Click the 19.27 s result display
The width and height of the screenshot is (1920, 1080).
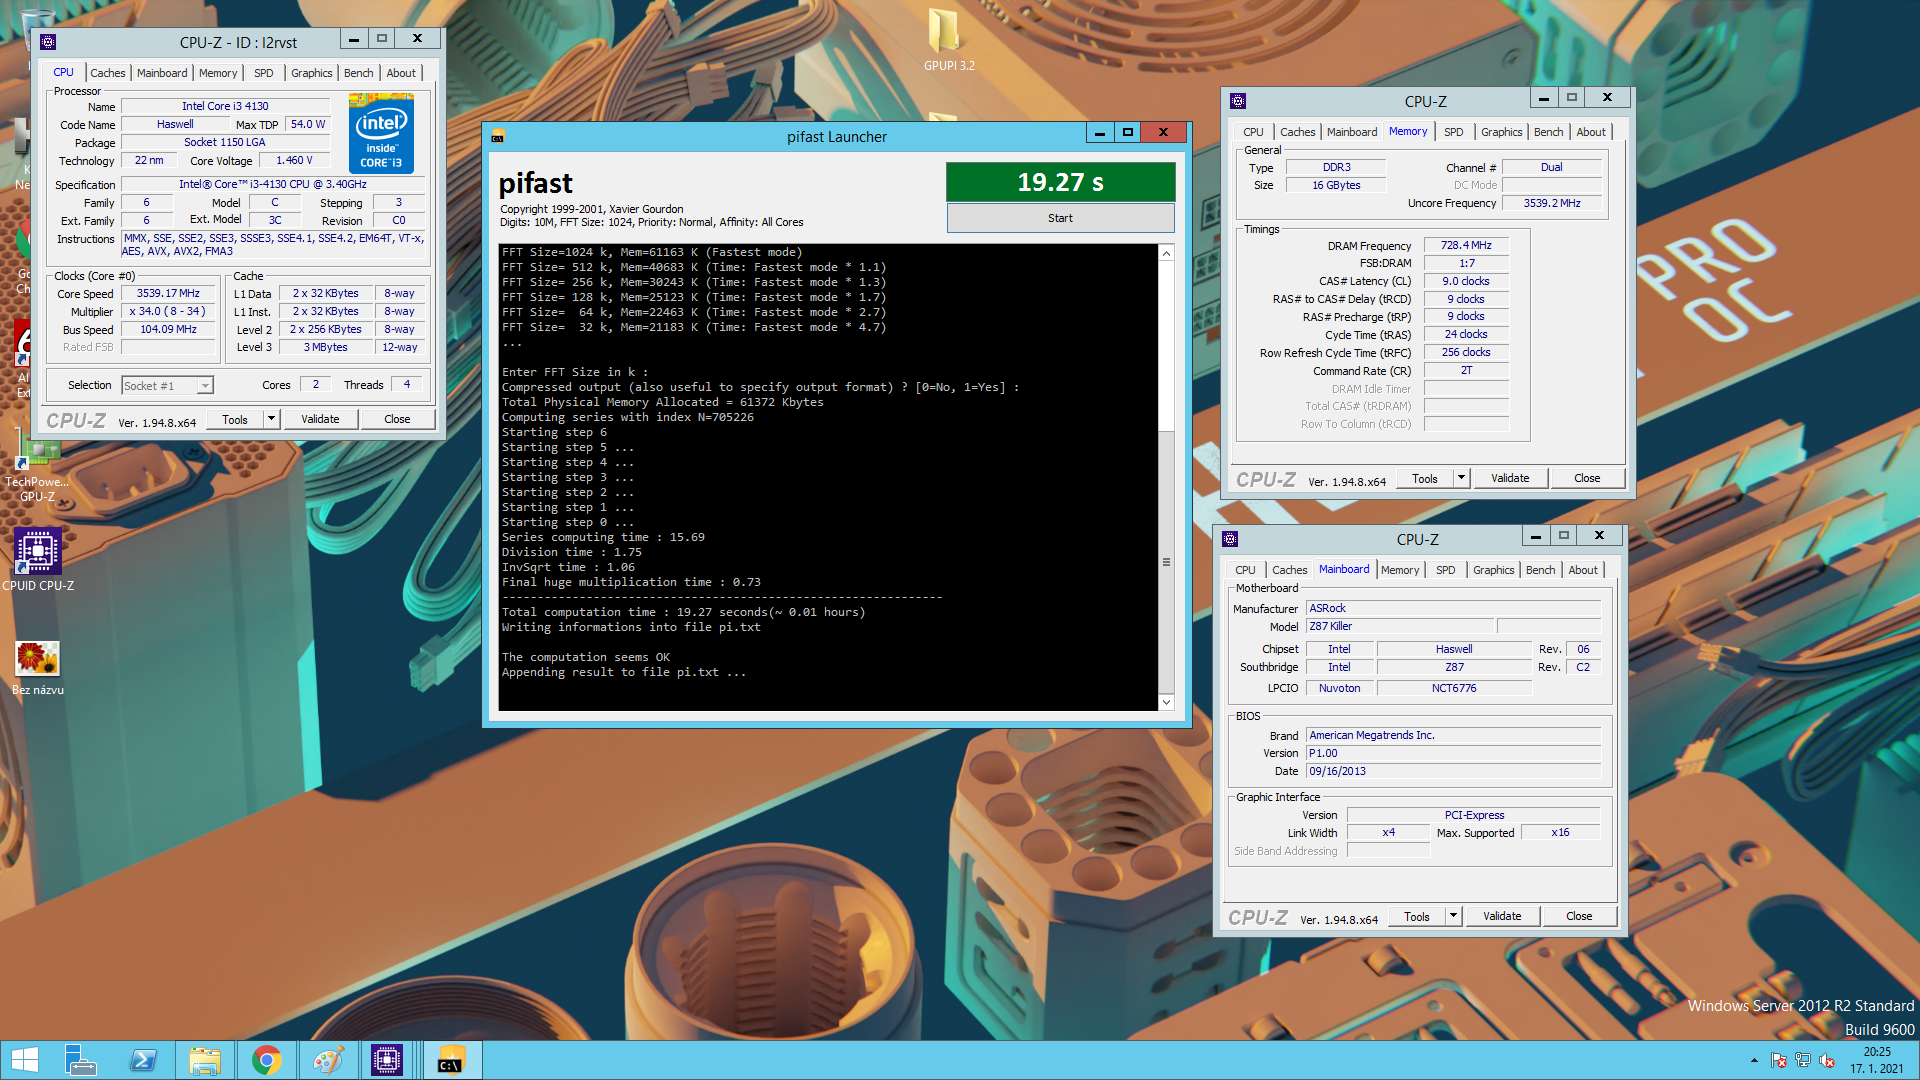click(1060, 182)
